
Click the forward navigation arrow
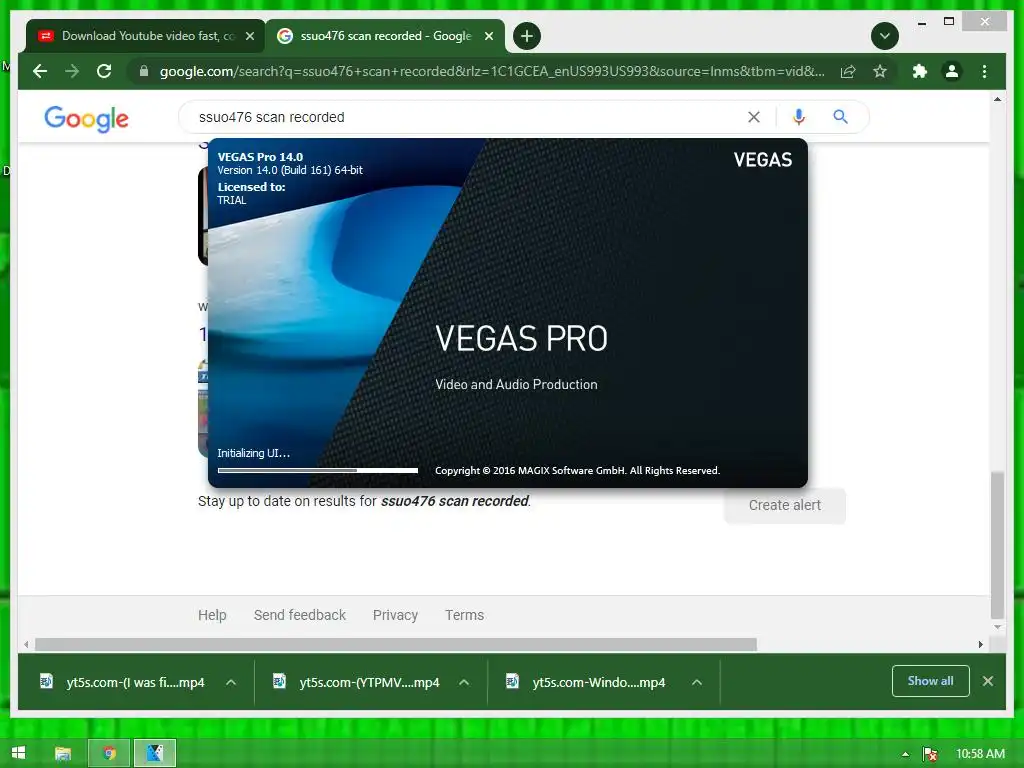(x=72, y=71)
